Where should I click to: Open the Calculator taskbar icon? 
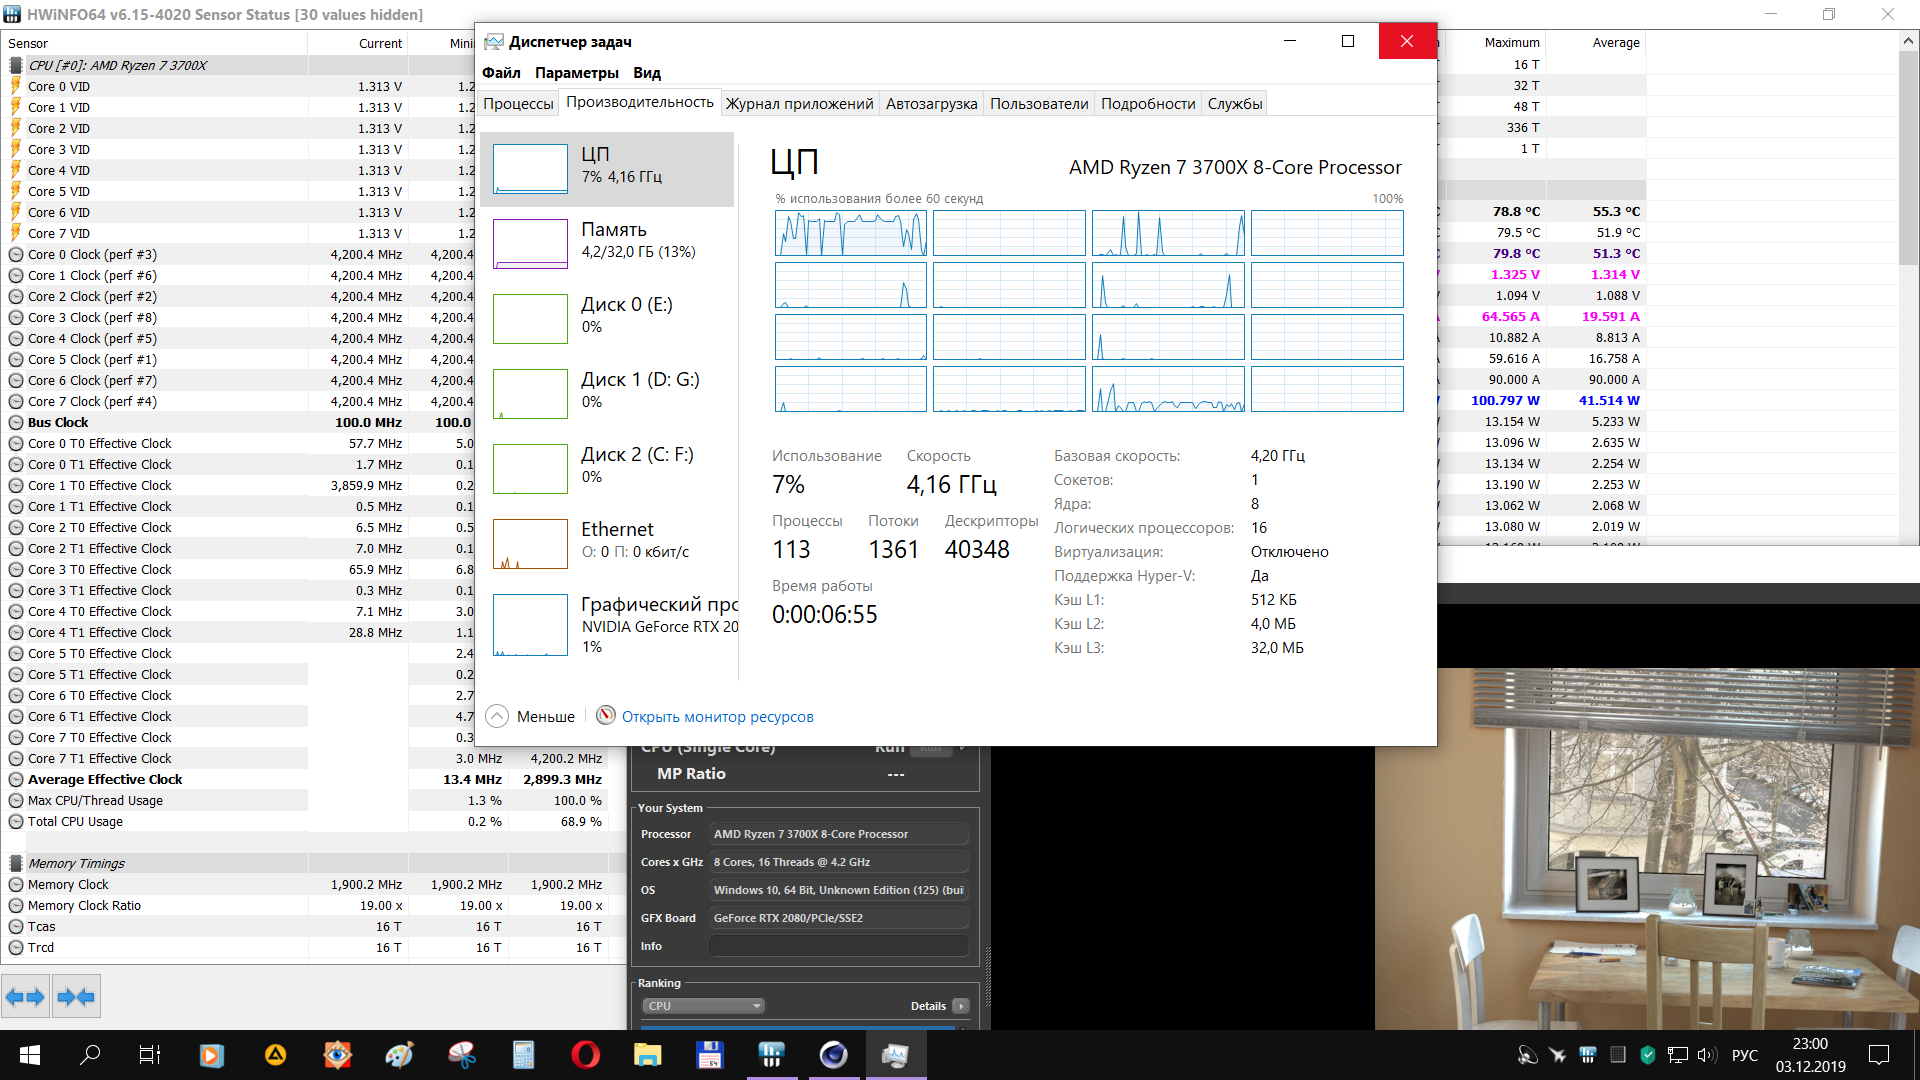pos(523,1054)
